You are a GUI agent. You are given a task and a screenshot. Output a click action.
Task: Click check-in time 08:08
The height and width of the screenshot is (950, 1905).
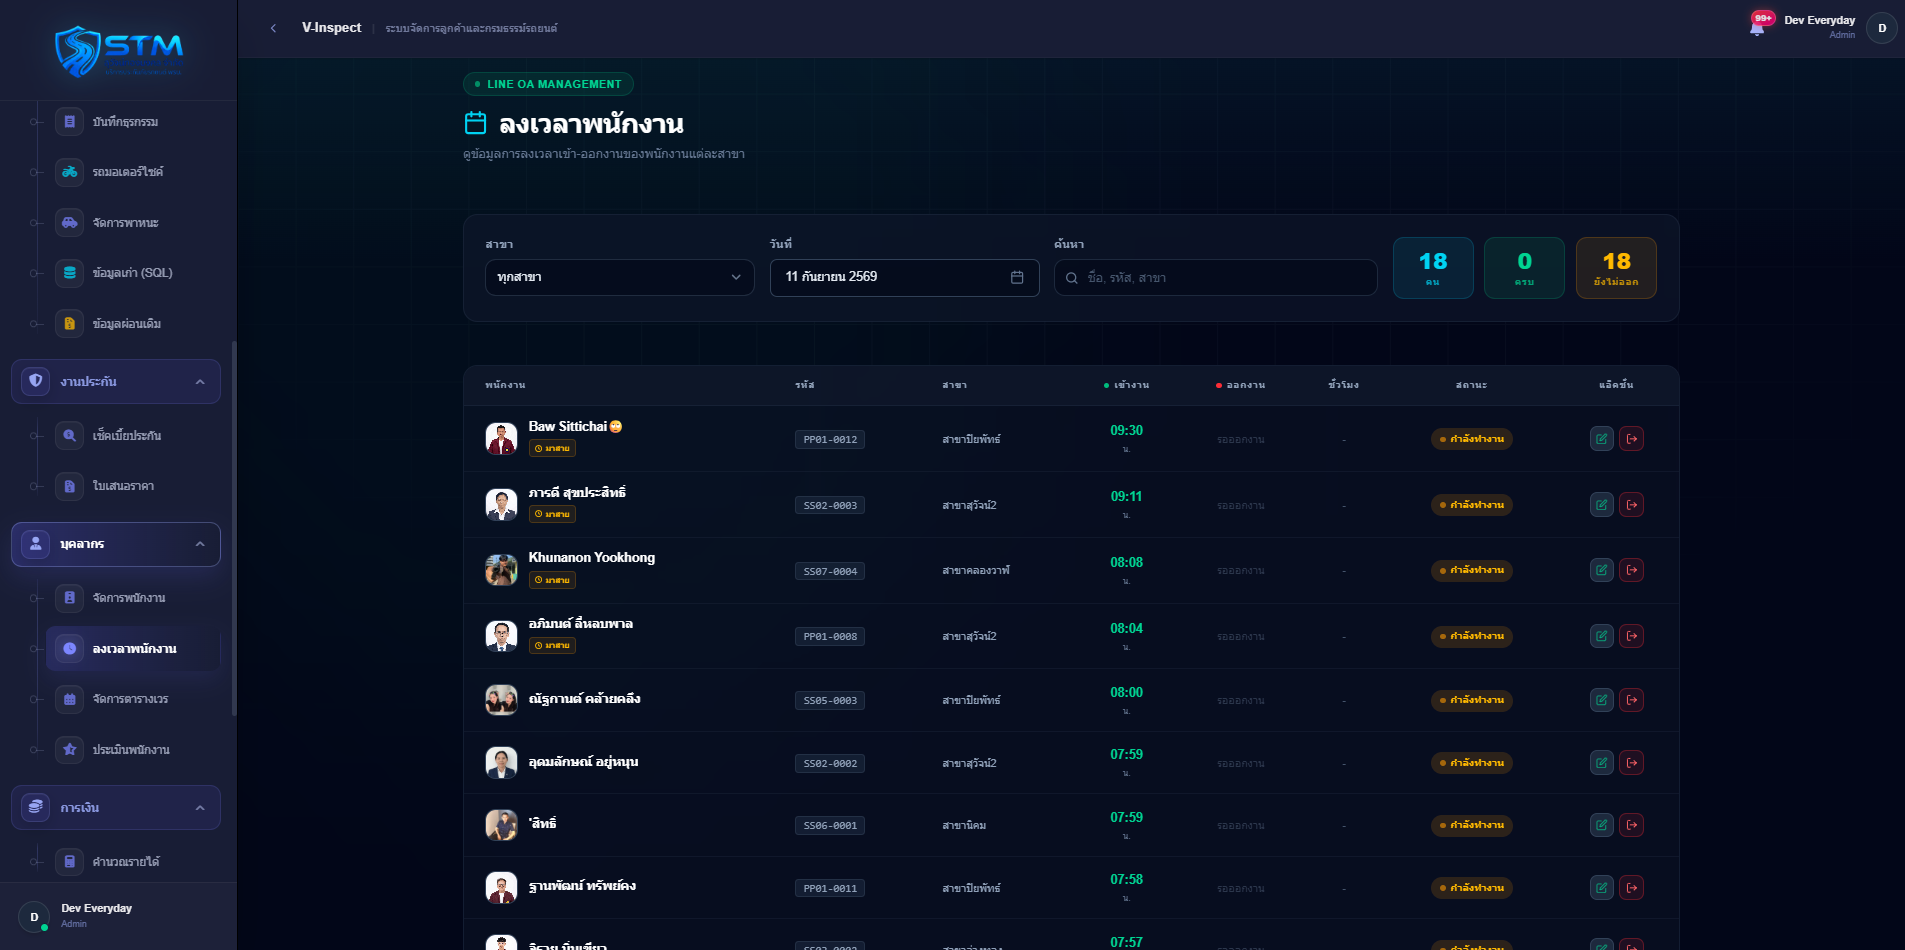[x=1126, y=562]
